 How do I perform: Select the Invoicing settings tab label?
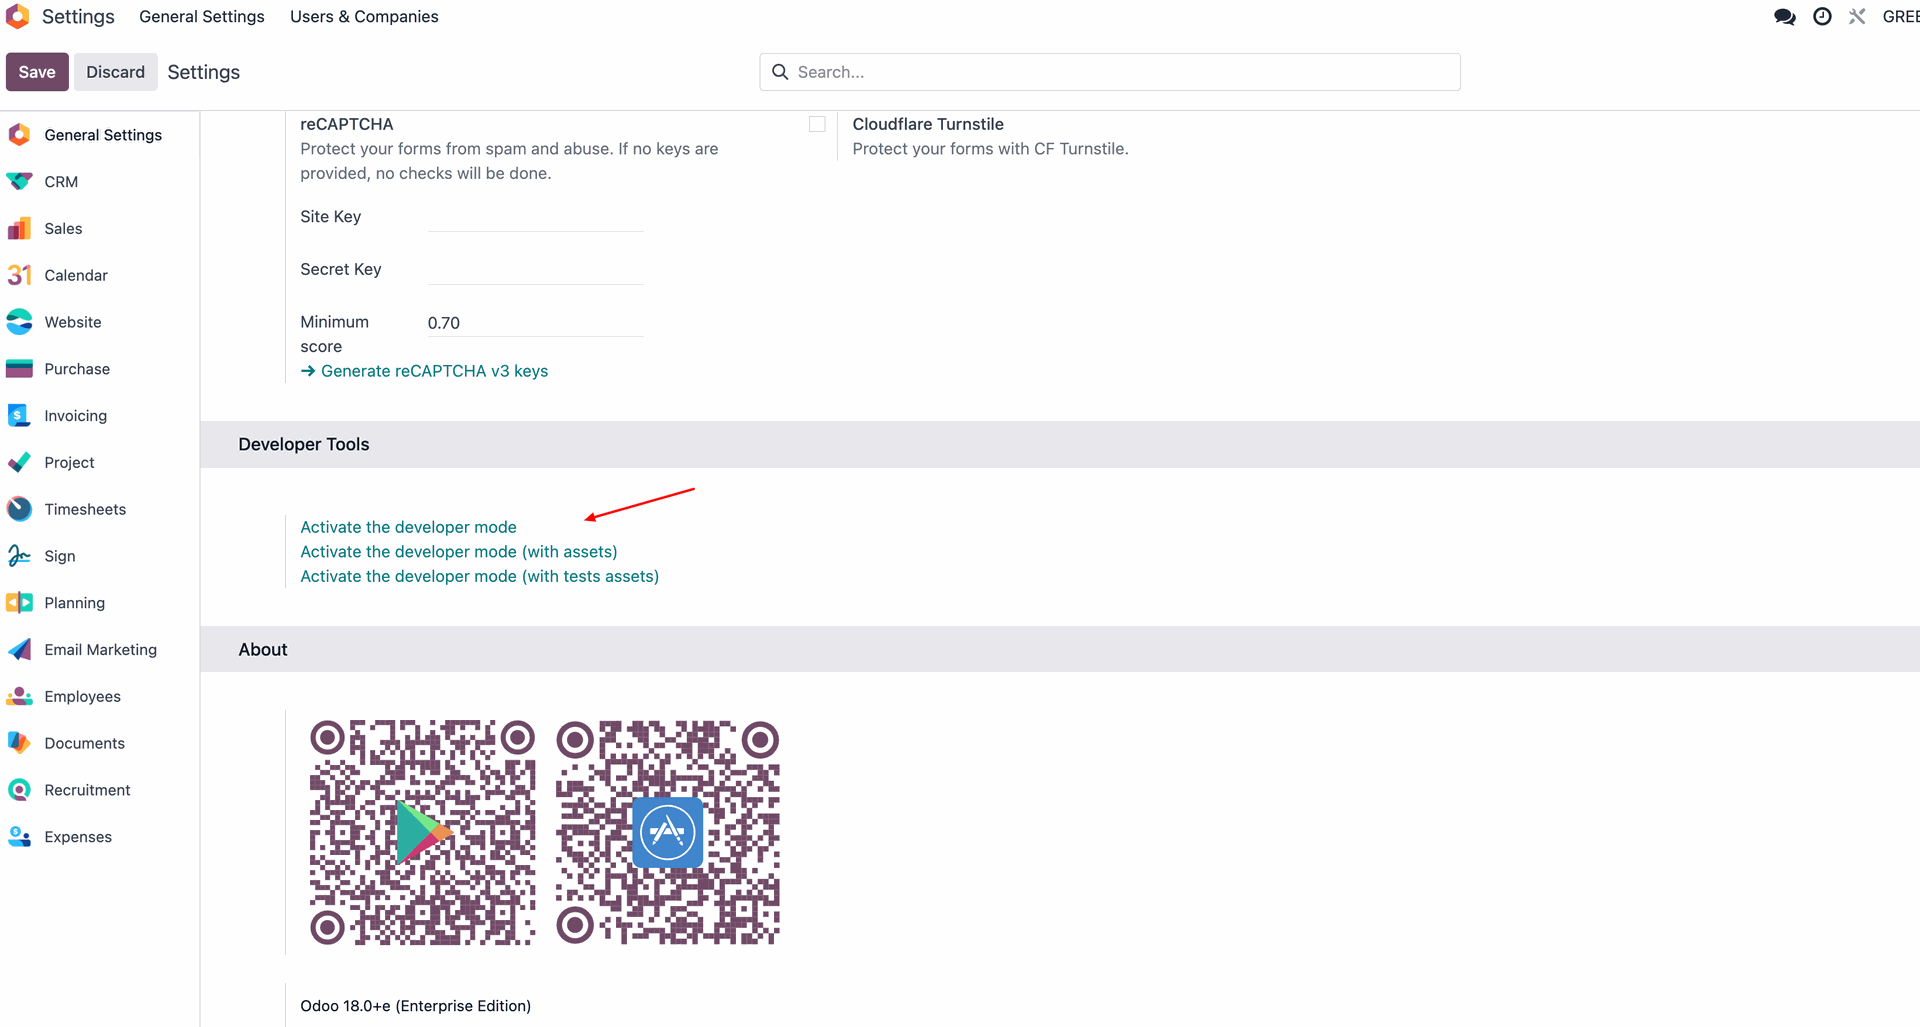pyautogui.click(x=76, y=416)
